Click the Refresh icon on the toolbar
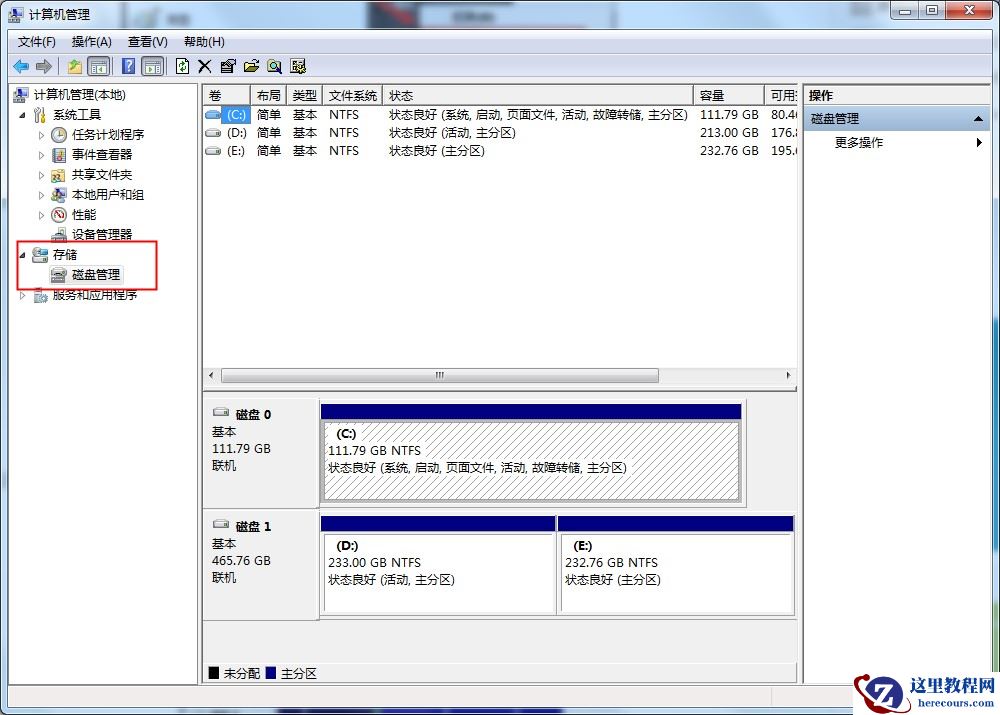 pos(181,66)
